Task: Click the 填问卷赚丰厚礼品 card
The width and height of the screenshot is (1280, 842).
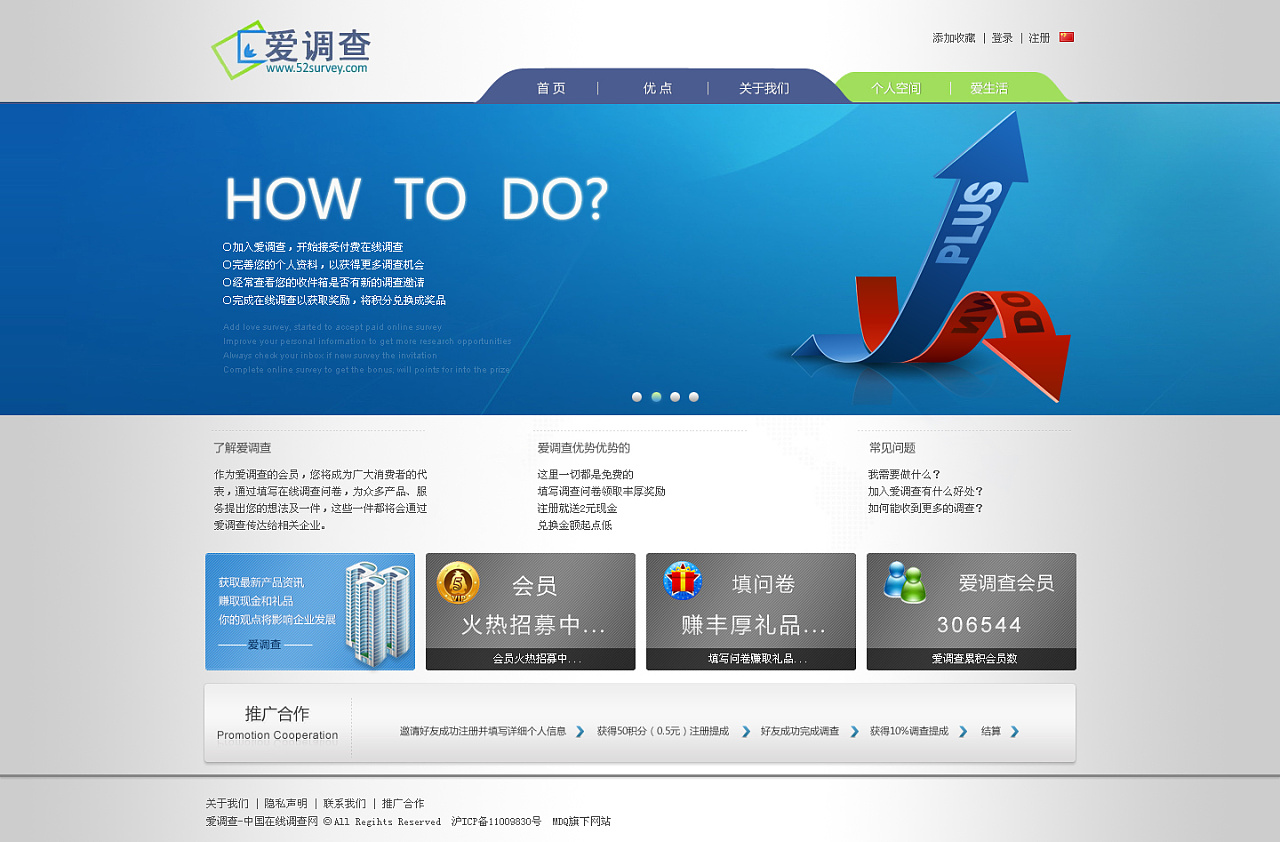Action: [x=751, y=611]
